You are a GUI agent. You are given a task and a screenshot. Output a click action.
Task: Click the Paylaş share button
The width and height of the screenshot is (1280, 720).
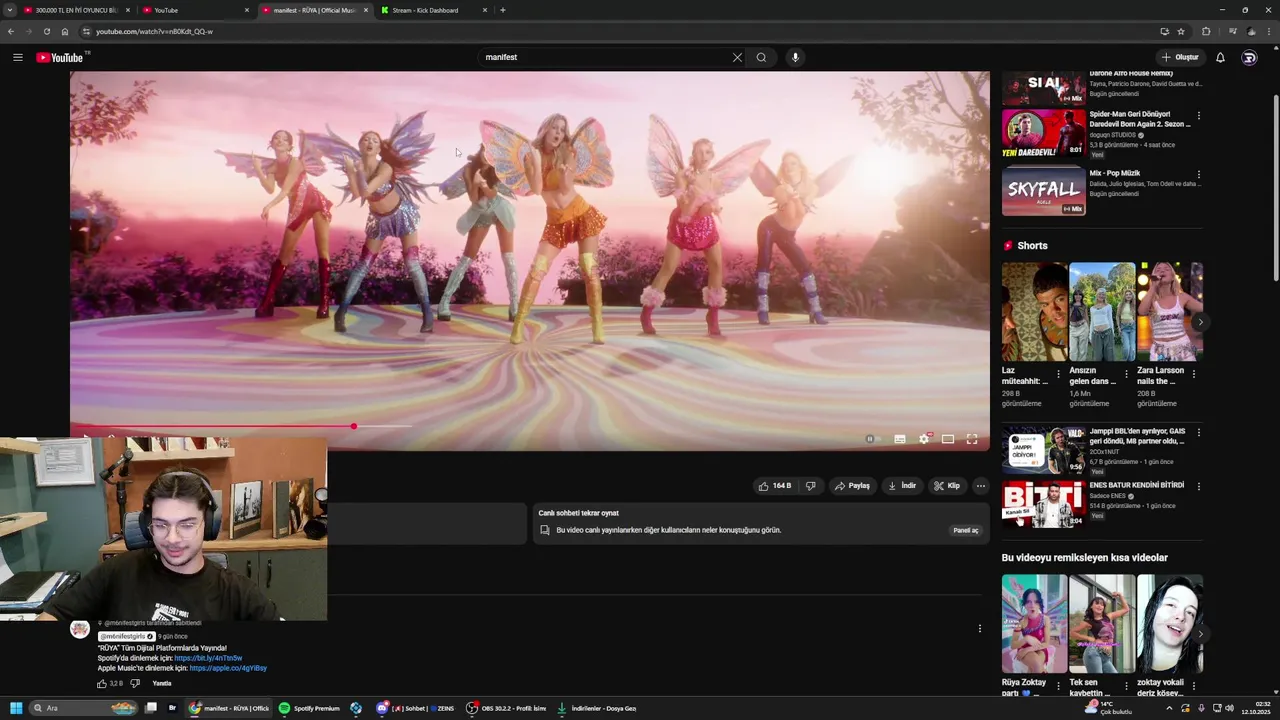pos(853,486)
